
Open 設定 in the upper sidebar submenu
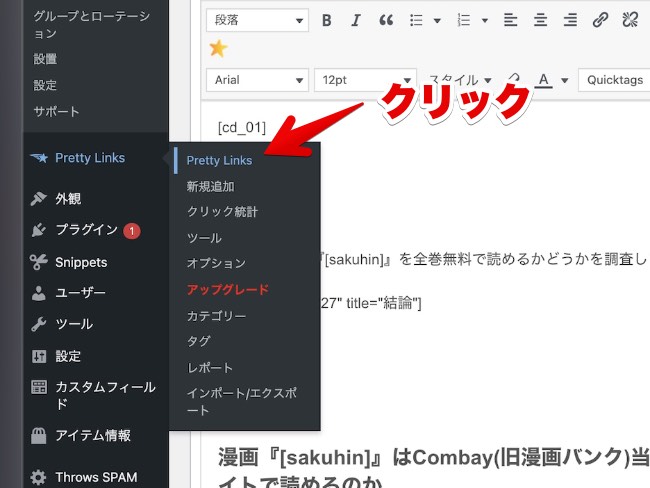click(45, 85)
